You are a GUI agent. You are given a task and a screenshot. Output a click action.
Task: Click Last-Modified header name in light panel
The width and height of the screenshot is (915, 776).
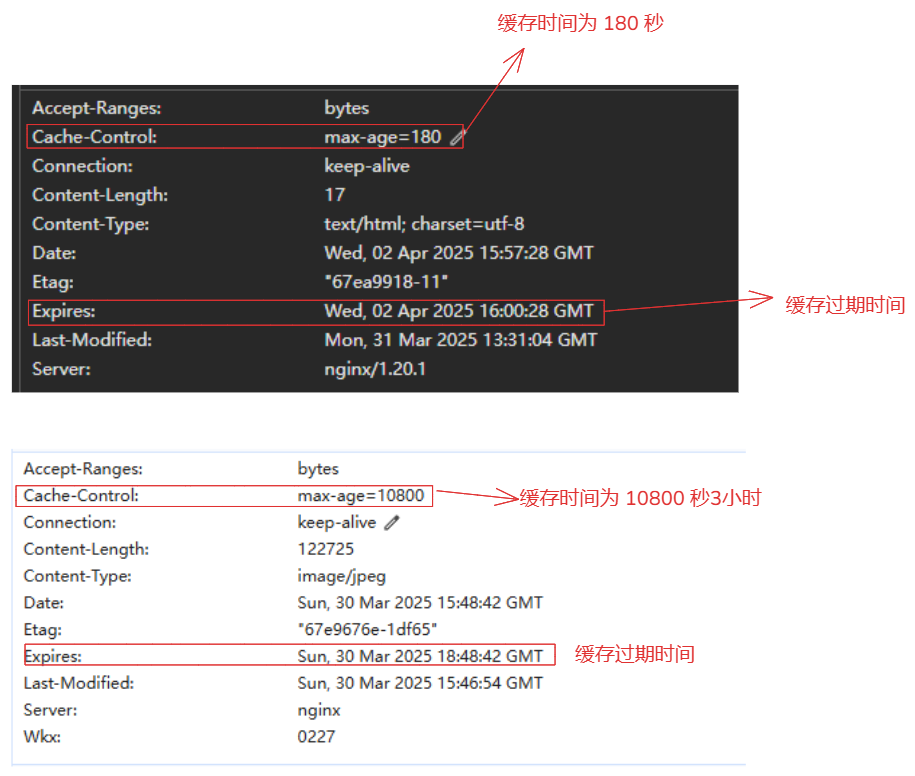[79, 683]
